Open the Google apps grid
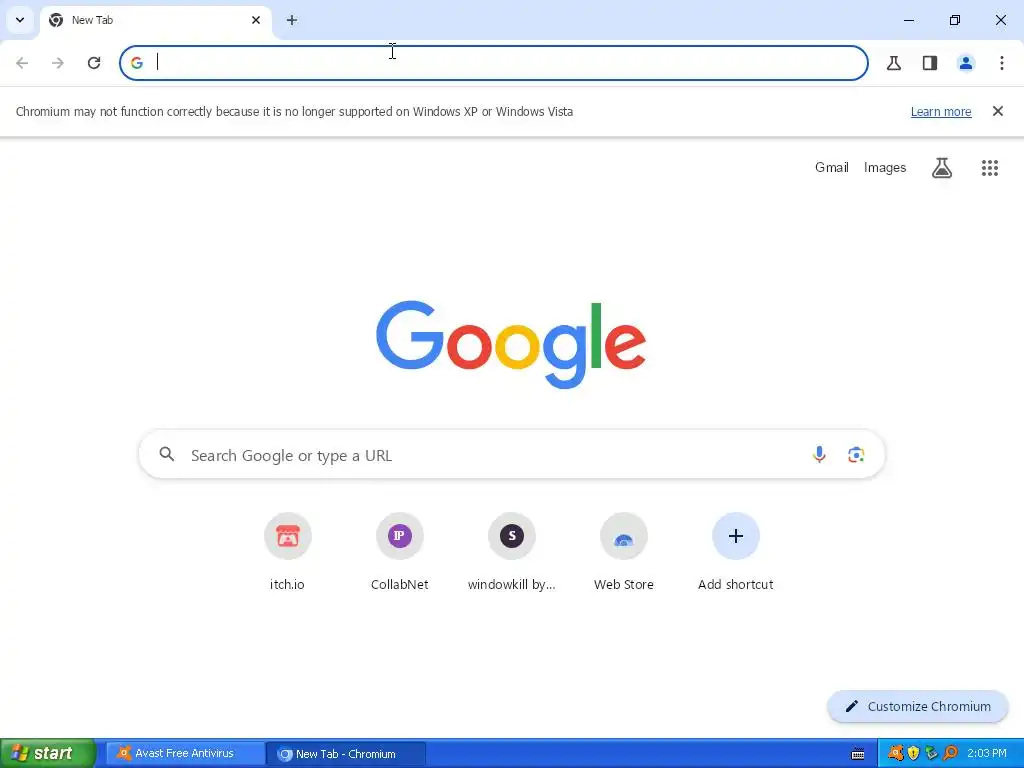This screenshot has height=768, width=1024. [x=990, y=168]
